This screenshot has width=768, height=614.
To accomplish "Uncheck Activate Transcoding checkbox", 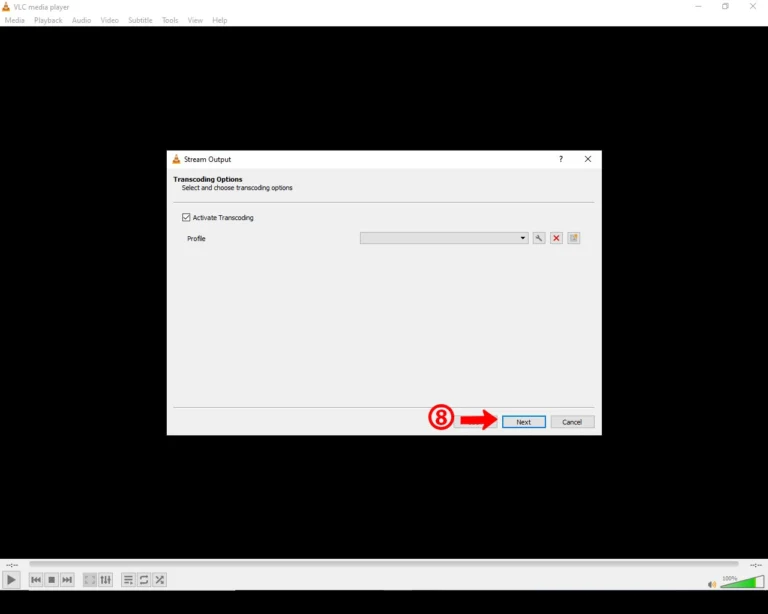I will [186, 217].
